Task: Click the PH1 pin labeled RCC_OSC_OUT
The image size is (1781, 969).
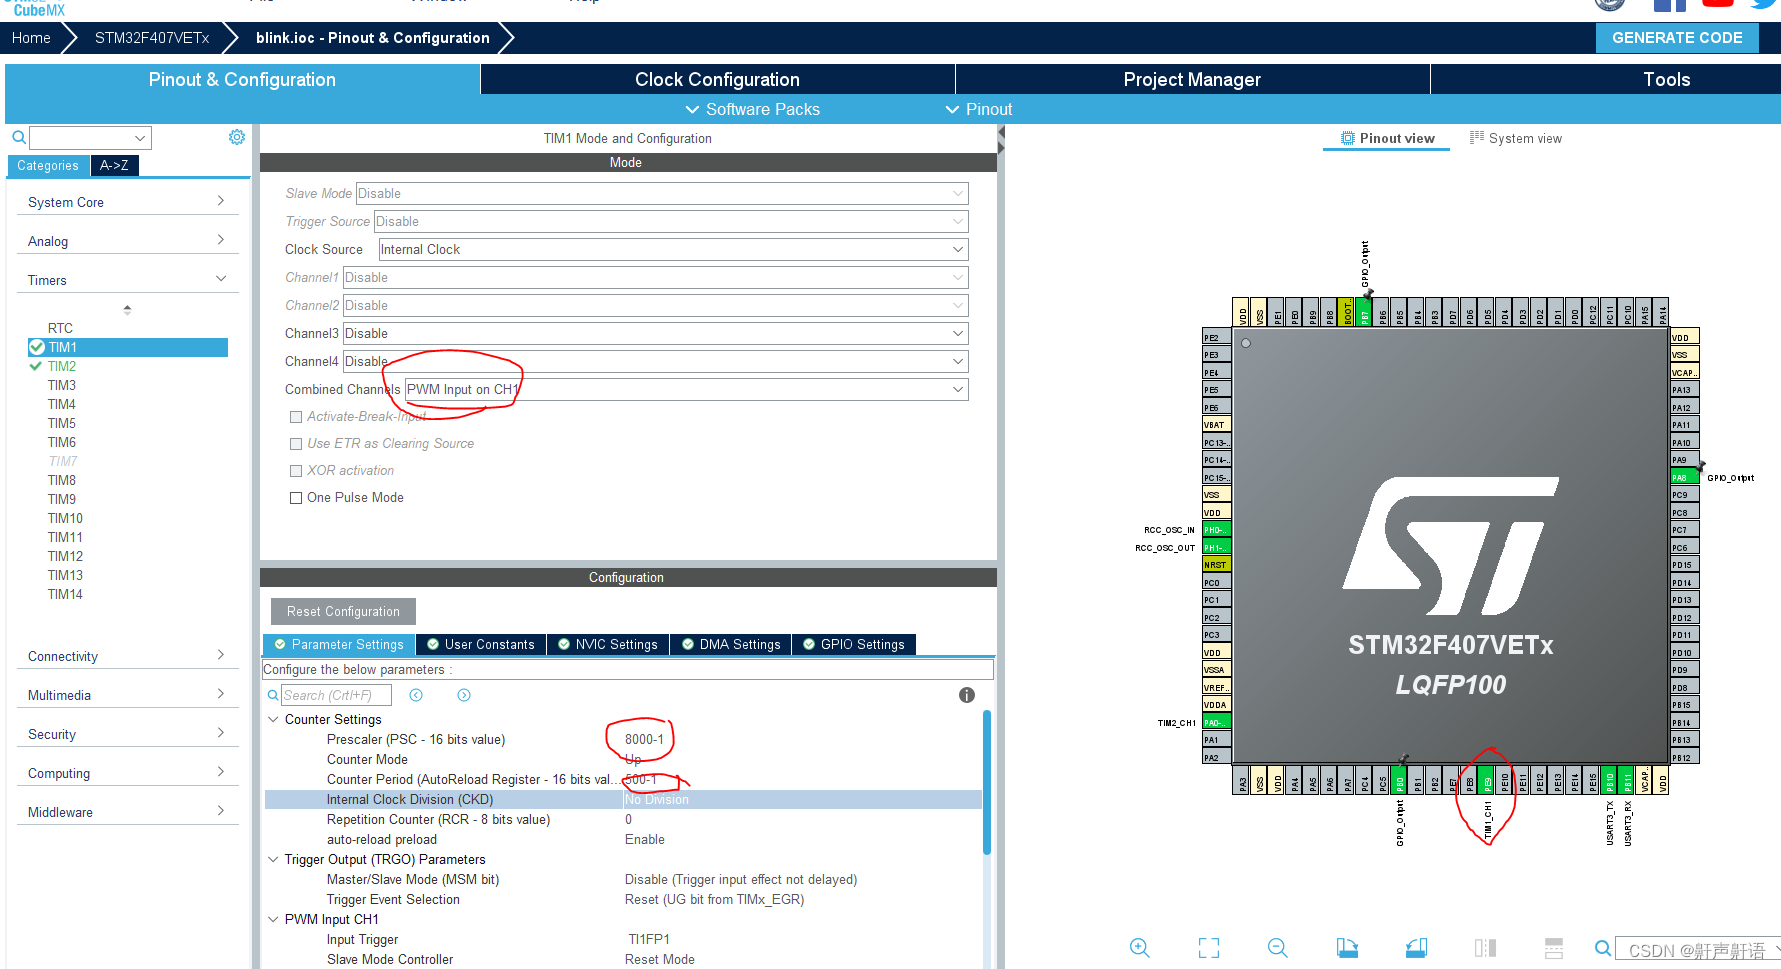Action: tap(1216, 548)
